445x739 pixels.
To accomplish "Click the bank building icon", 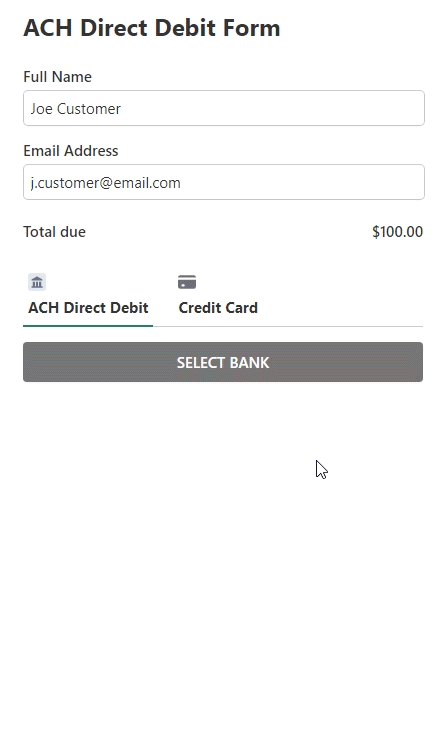I will 37,282.
